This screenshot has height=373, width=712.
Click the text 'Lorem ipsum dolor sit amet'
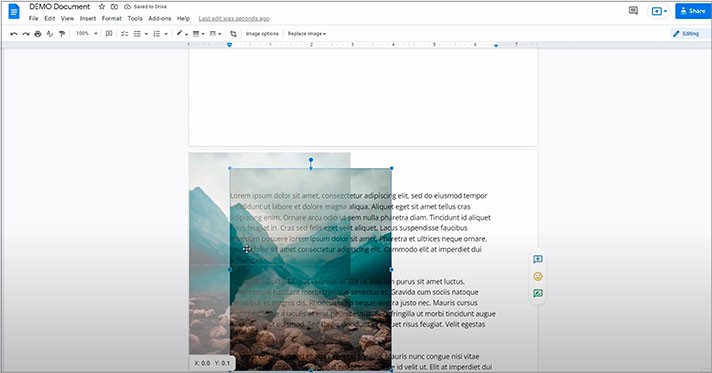pos(274,196)
